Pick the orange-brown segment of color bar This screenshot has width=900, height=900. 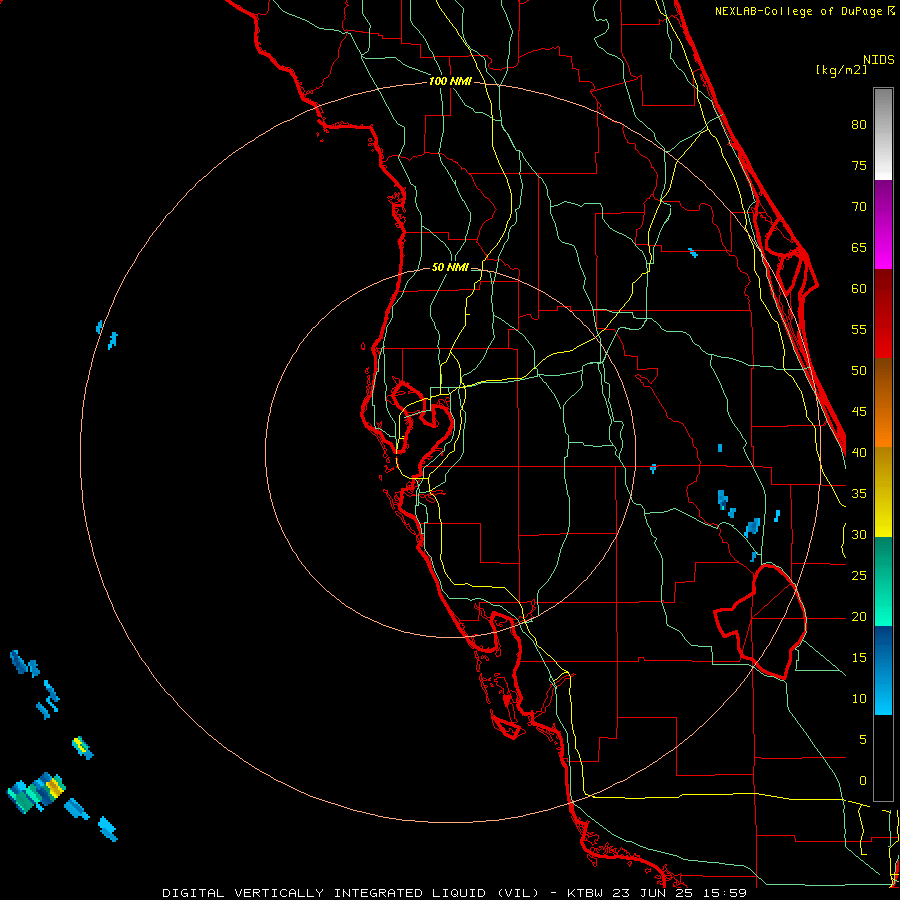[883, 403]
